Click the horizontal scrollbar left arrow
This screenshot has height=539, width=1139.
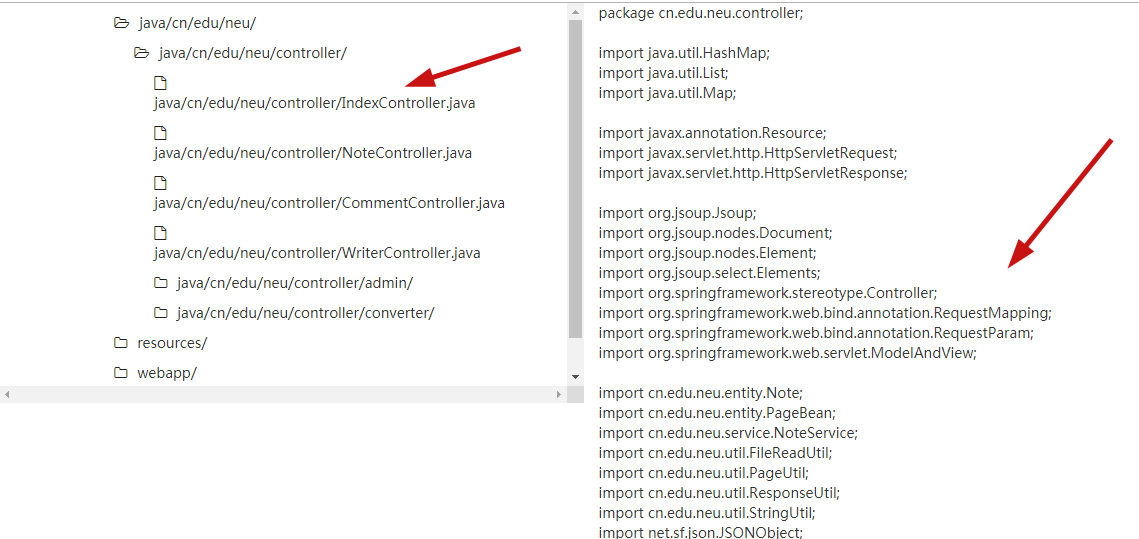pos(7,394)
